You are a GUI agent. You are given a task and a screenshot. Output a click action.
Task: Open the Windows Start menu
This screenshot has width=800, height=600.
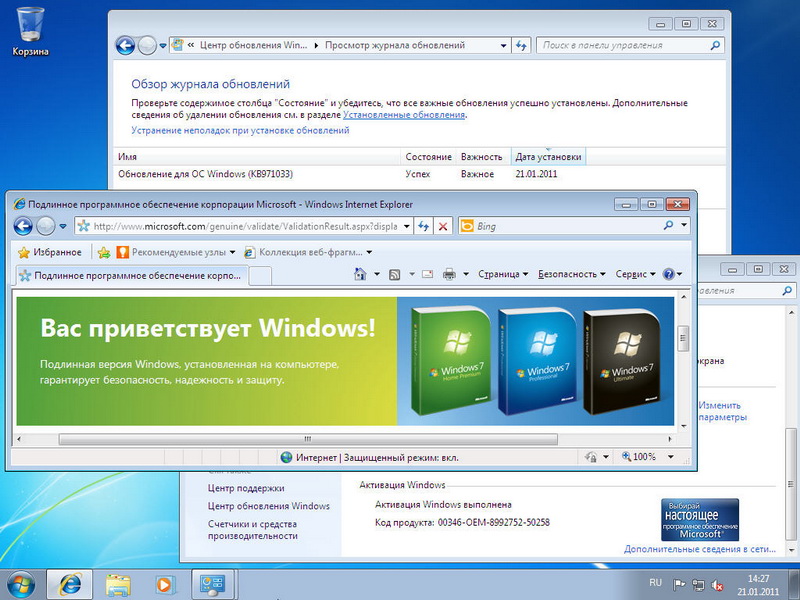(x=20, y=584)
